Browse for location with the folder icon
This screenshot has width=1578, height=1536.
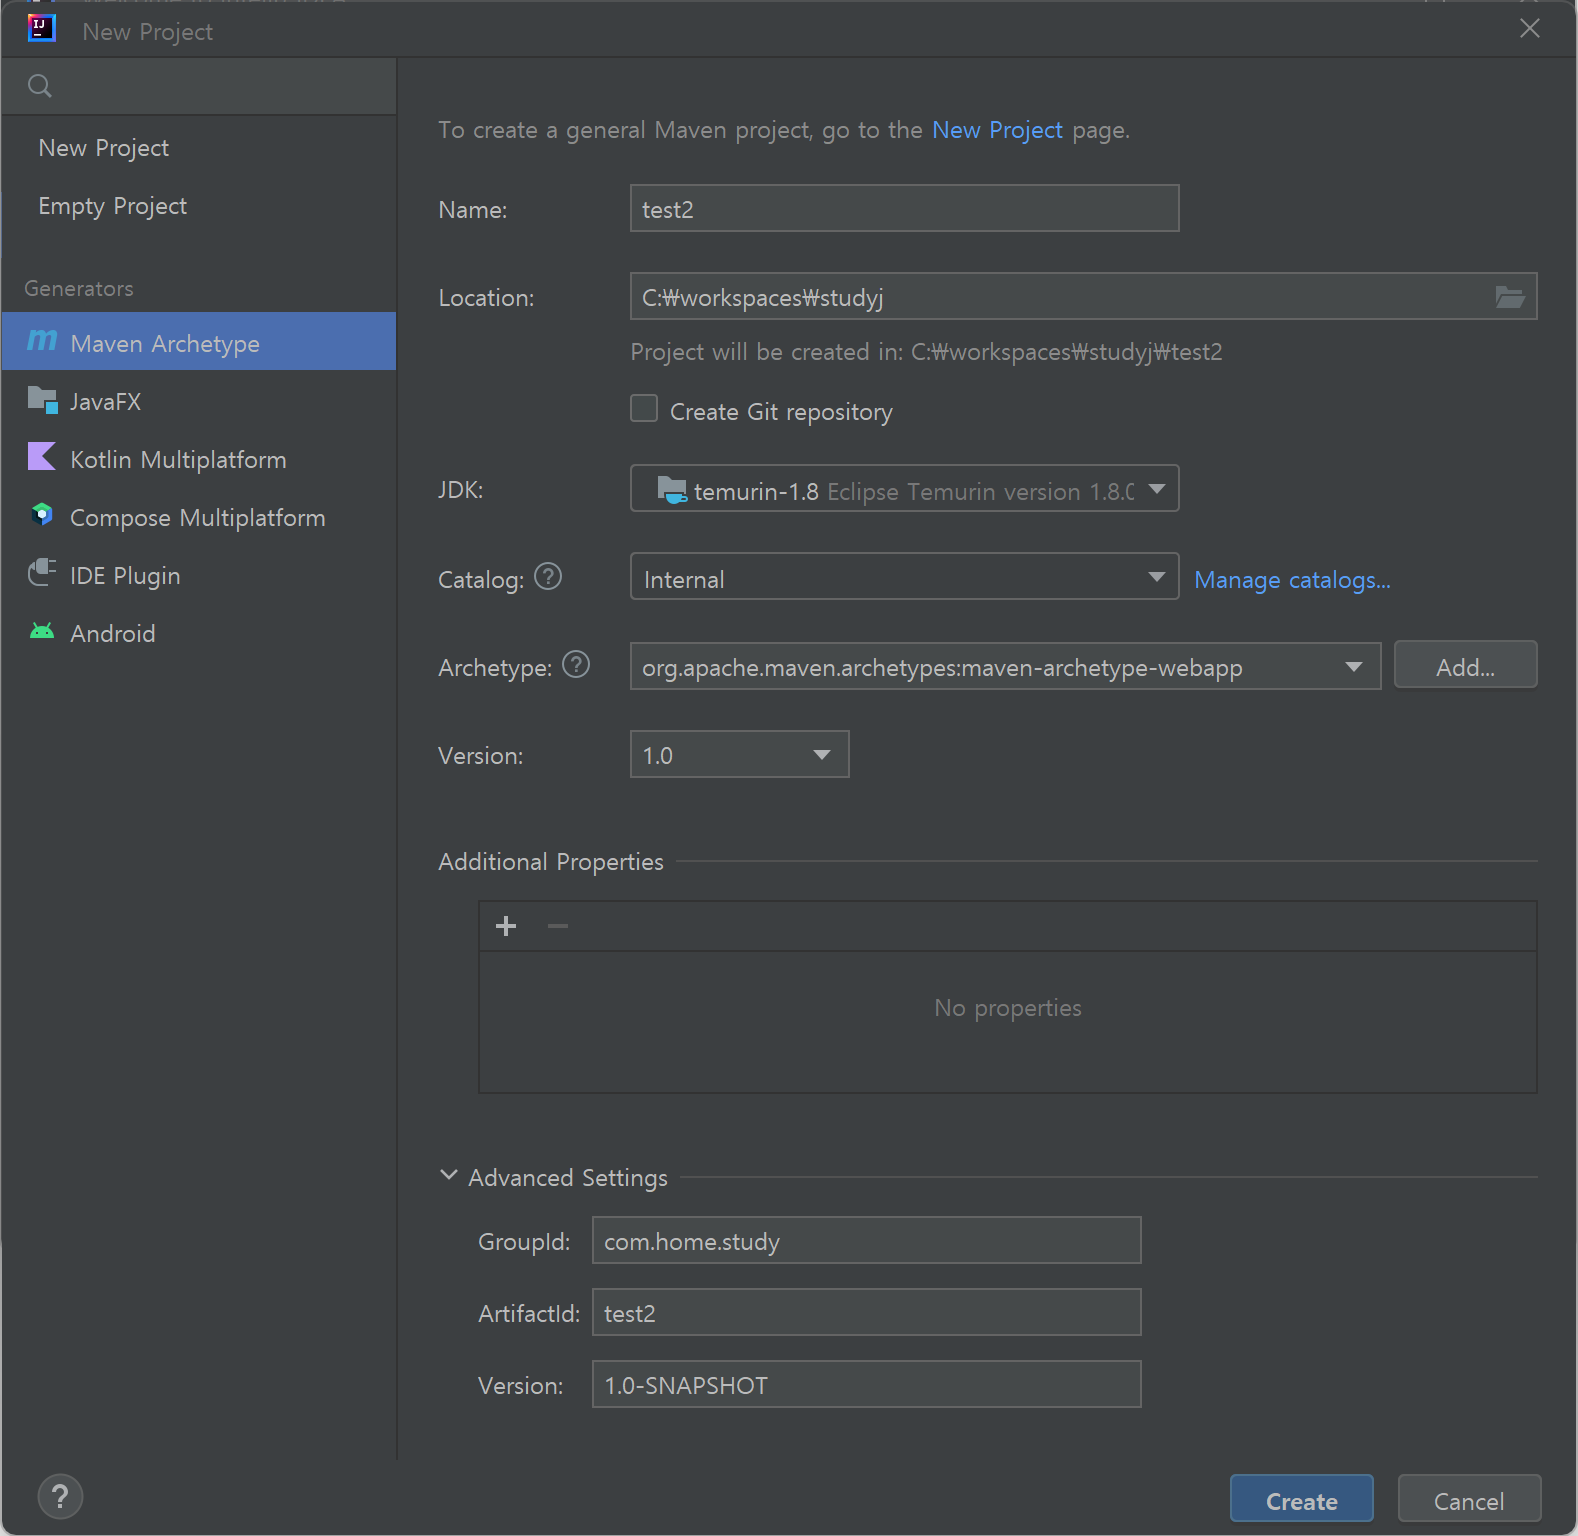[1509, 296]
